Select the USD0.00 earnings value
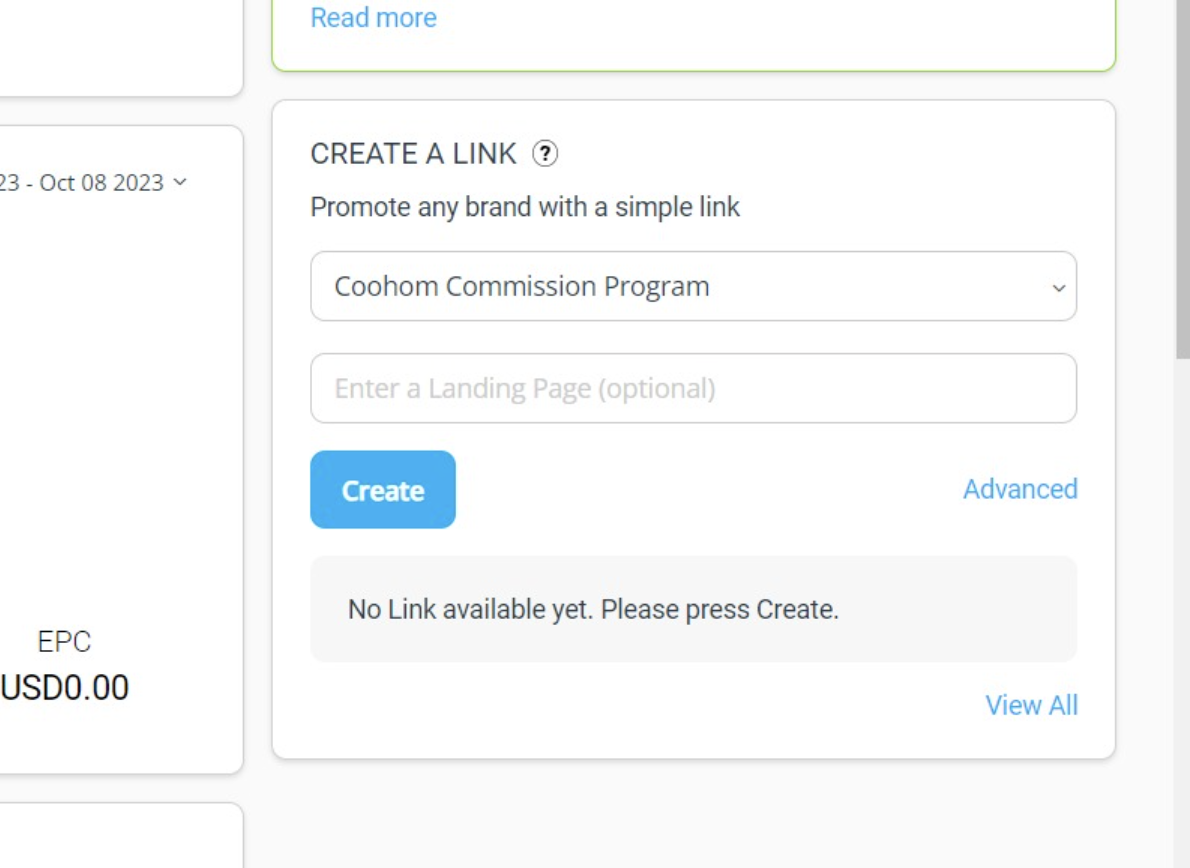 click(66, 688)
